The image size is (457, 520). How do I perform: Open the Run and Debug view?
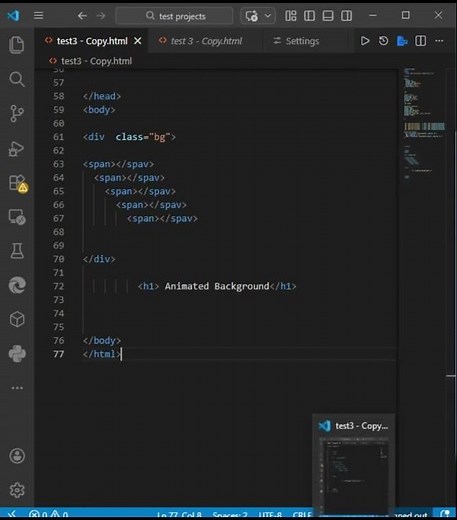[x=17, y=148]
